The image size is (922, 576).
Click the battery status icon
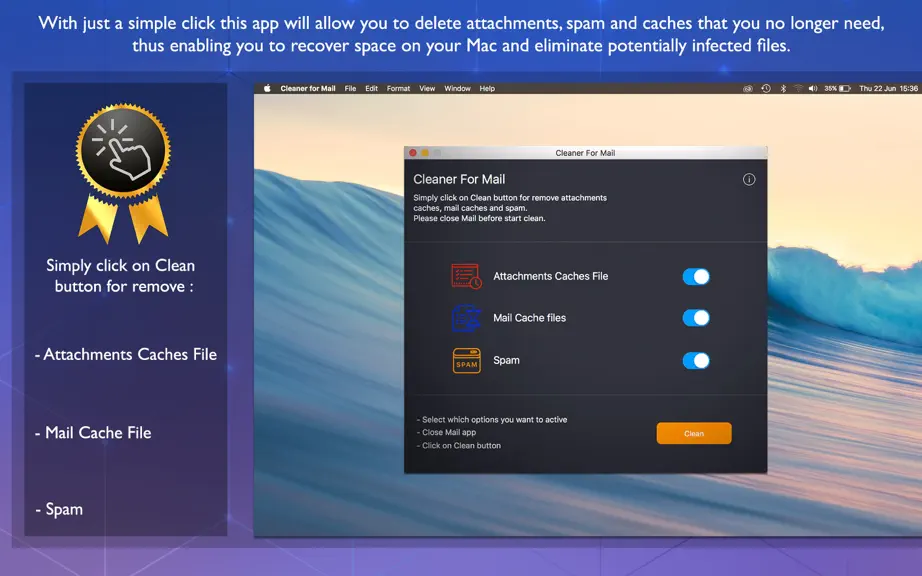(844, 88)
